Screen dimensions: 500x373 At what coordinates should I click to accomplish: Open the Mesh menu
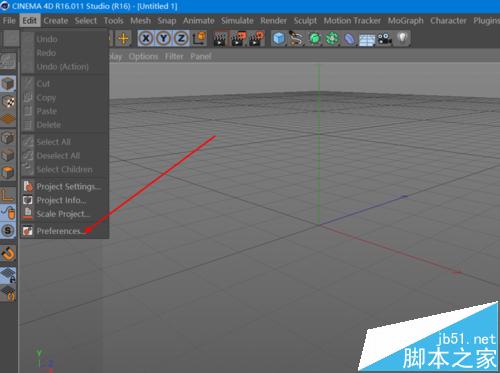140,21
